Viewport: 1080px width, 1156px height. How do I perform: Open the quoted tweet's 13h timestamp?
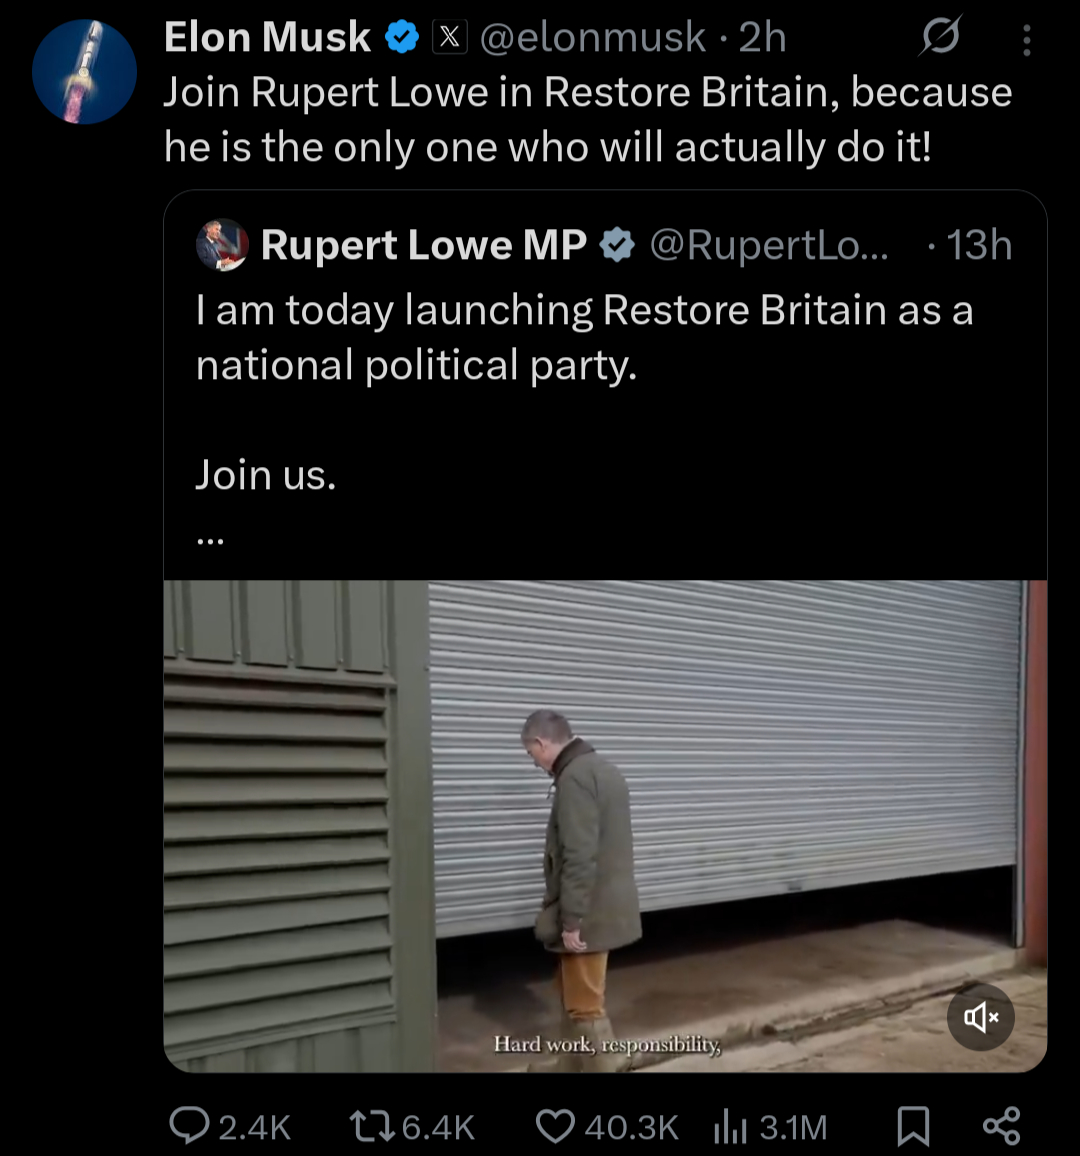pyautogui.click(x=978, y=245)
